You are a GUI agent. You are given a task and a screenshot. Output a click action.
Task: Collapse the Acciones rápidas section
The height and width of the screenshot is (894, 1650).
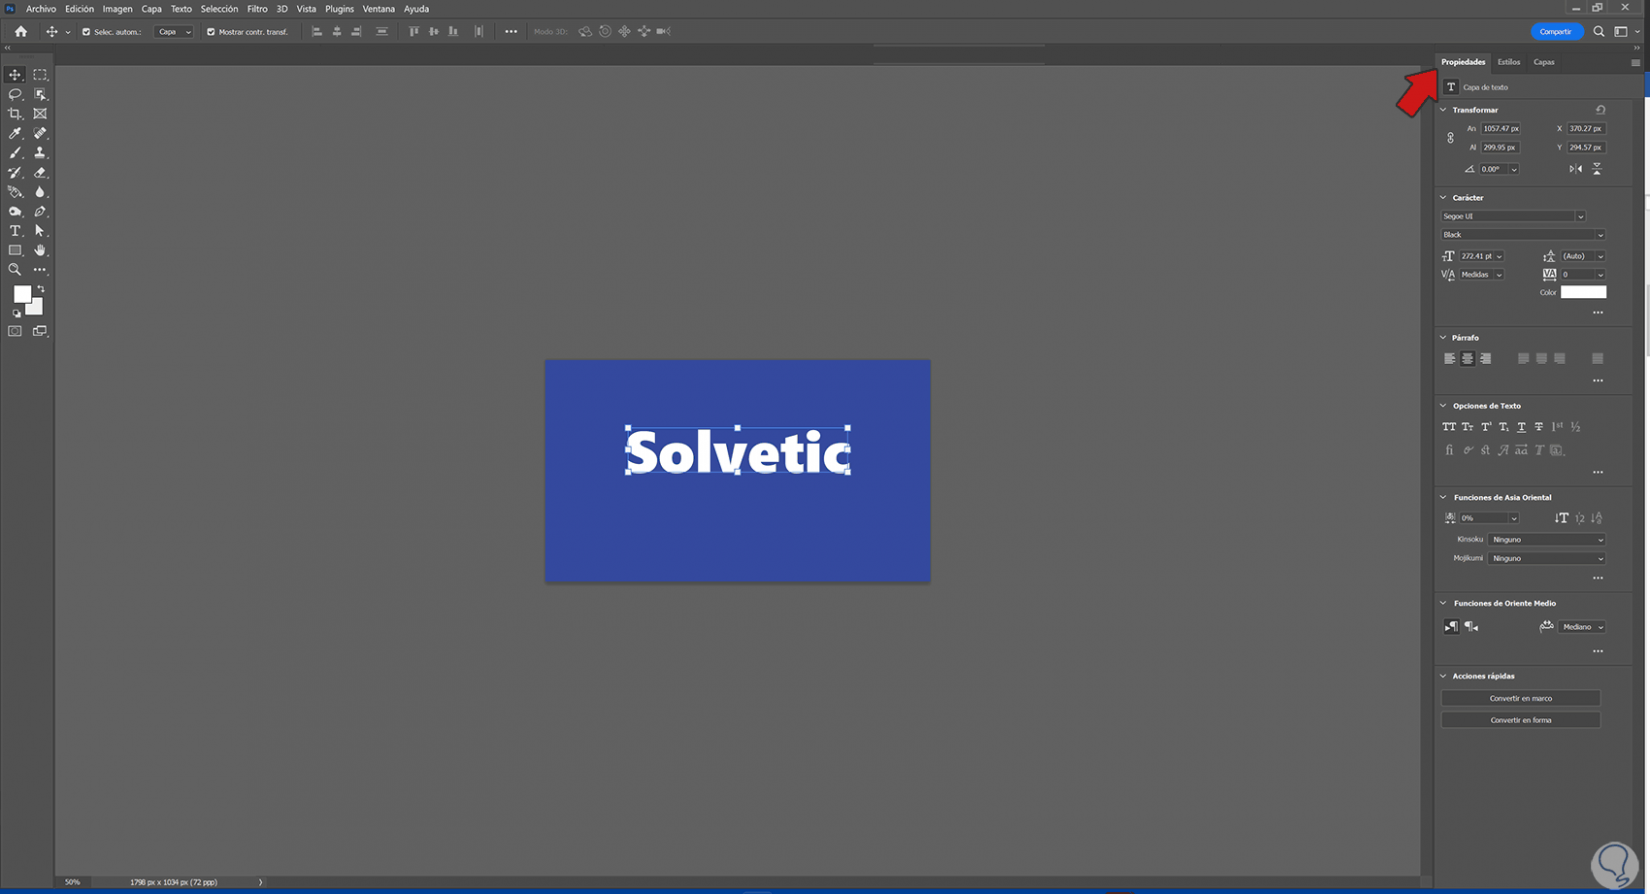pyautogui.click(x=1443, y=676)
